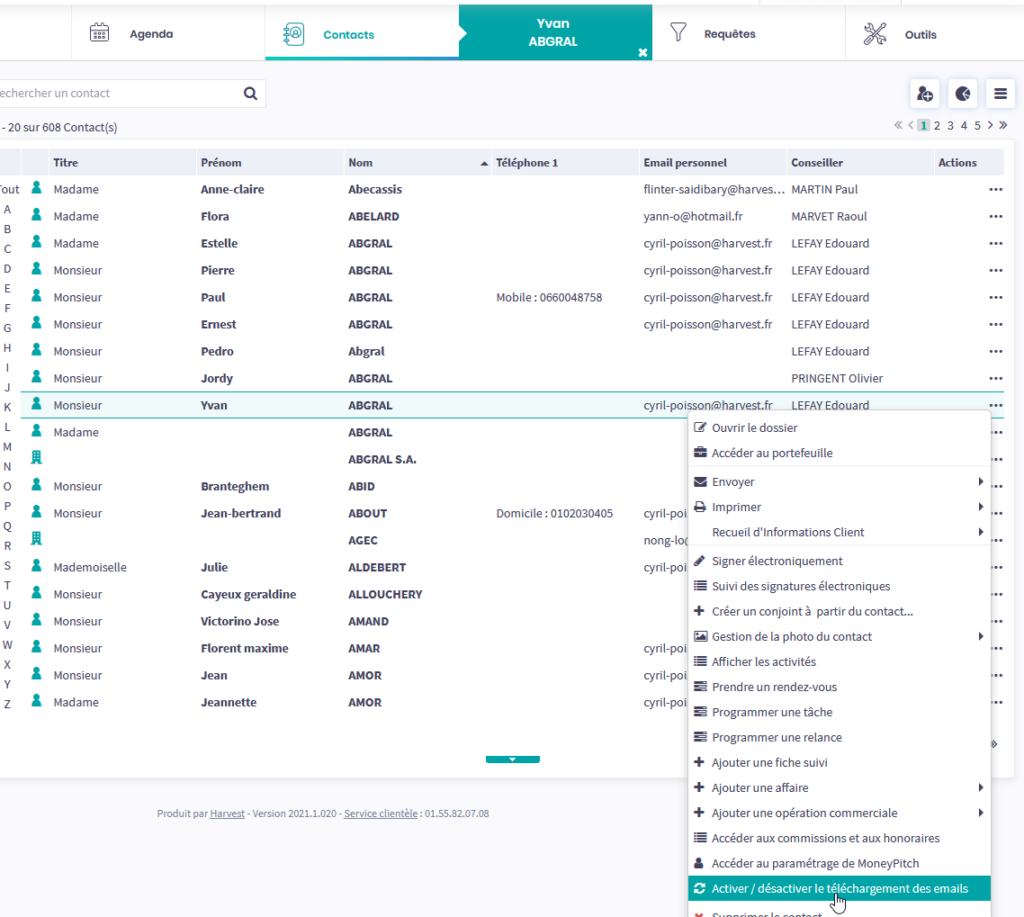Open actions dots for Paul ABGRAL
The width and height of the screenshot is (1024, 917).
coord(995,297)
